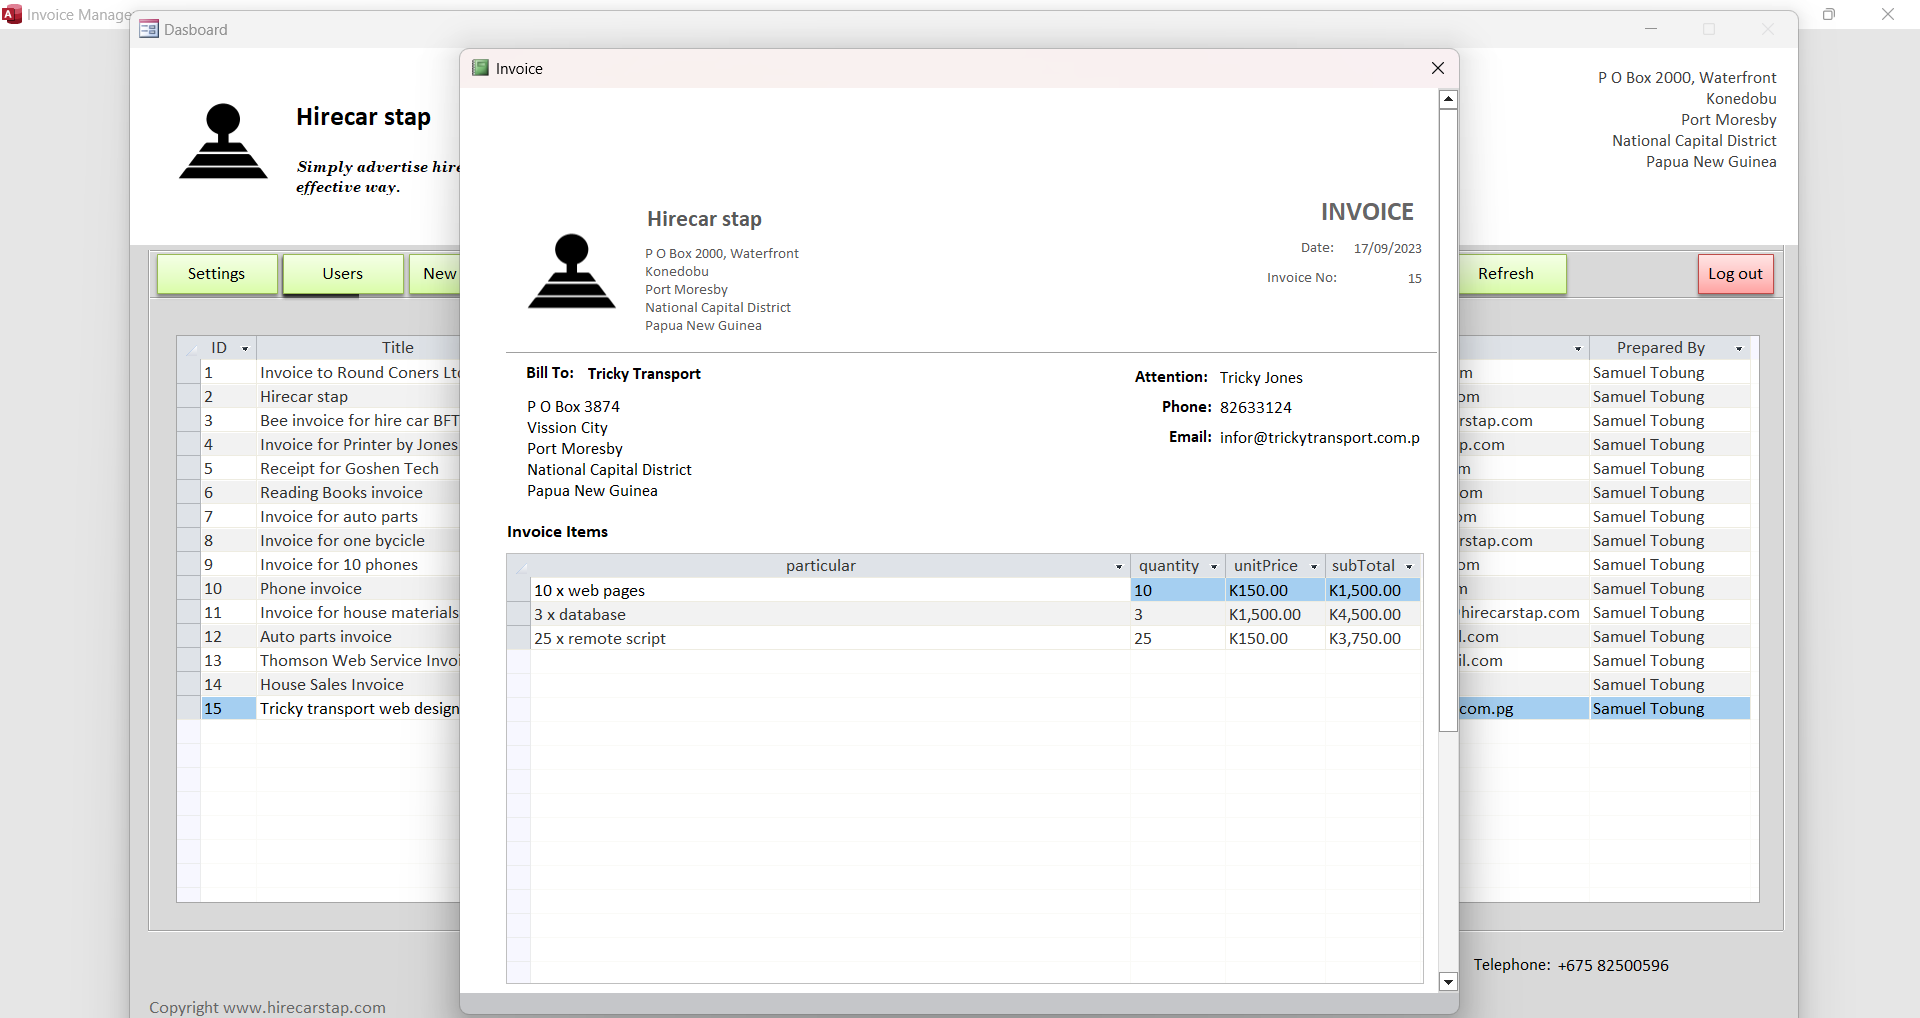The width and height of the screenshot is (1920, 1018).
Task: Click the invoice scrollbar up arrow
Action: tap(1448, 99)
